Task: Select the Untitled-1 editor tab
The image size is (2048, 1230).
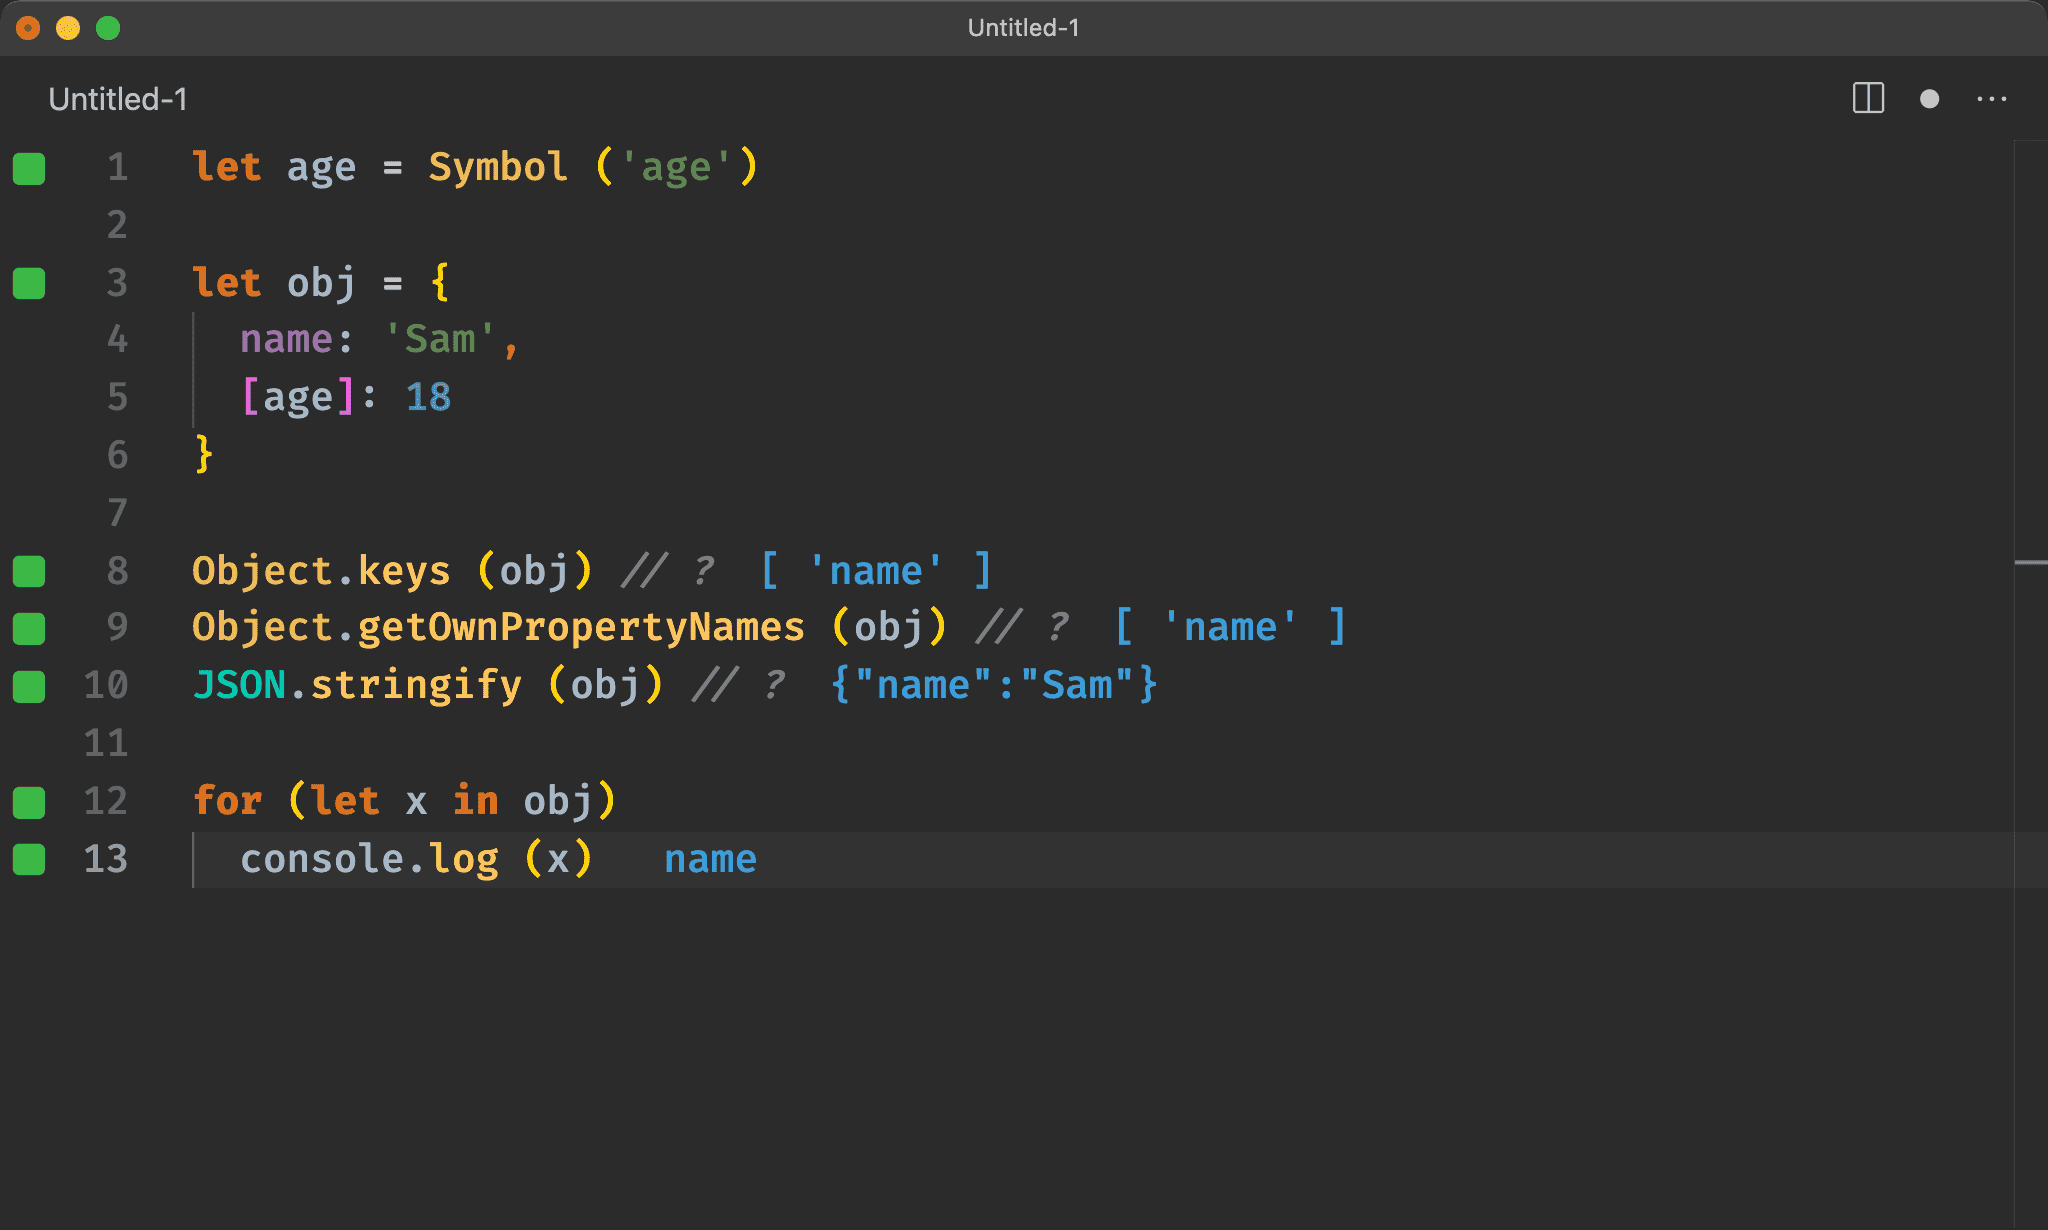Action: (118, 99)
